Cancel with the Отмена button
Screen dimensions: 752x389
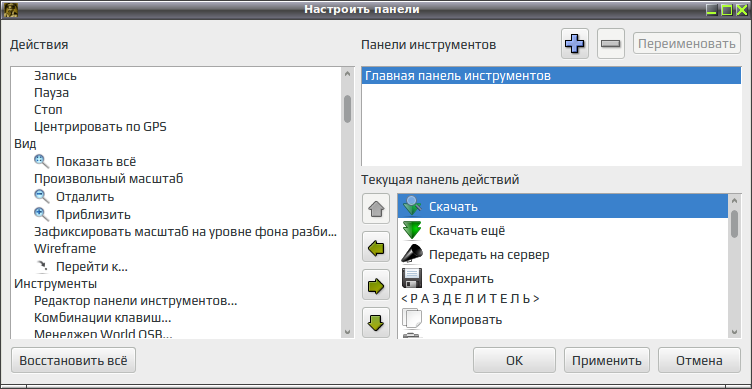(699, 360)
